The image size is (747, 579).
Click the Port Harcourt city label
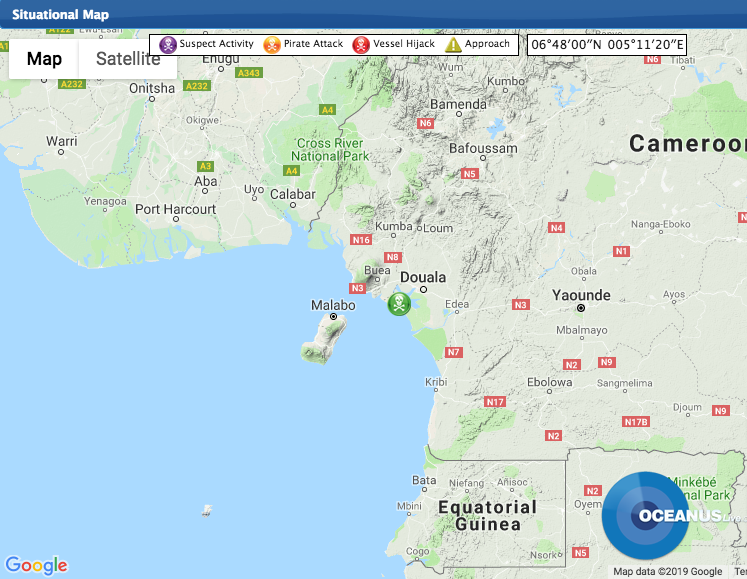click(175, 209)
